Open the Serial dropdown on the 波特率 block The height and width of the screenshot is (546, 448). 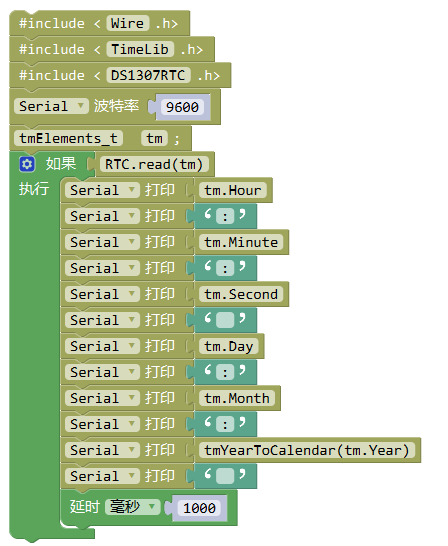pyautogui.click(x=51, y=106)
